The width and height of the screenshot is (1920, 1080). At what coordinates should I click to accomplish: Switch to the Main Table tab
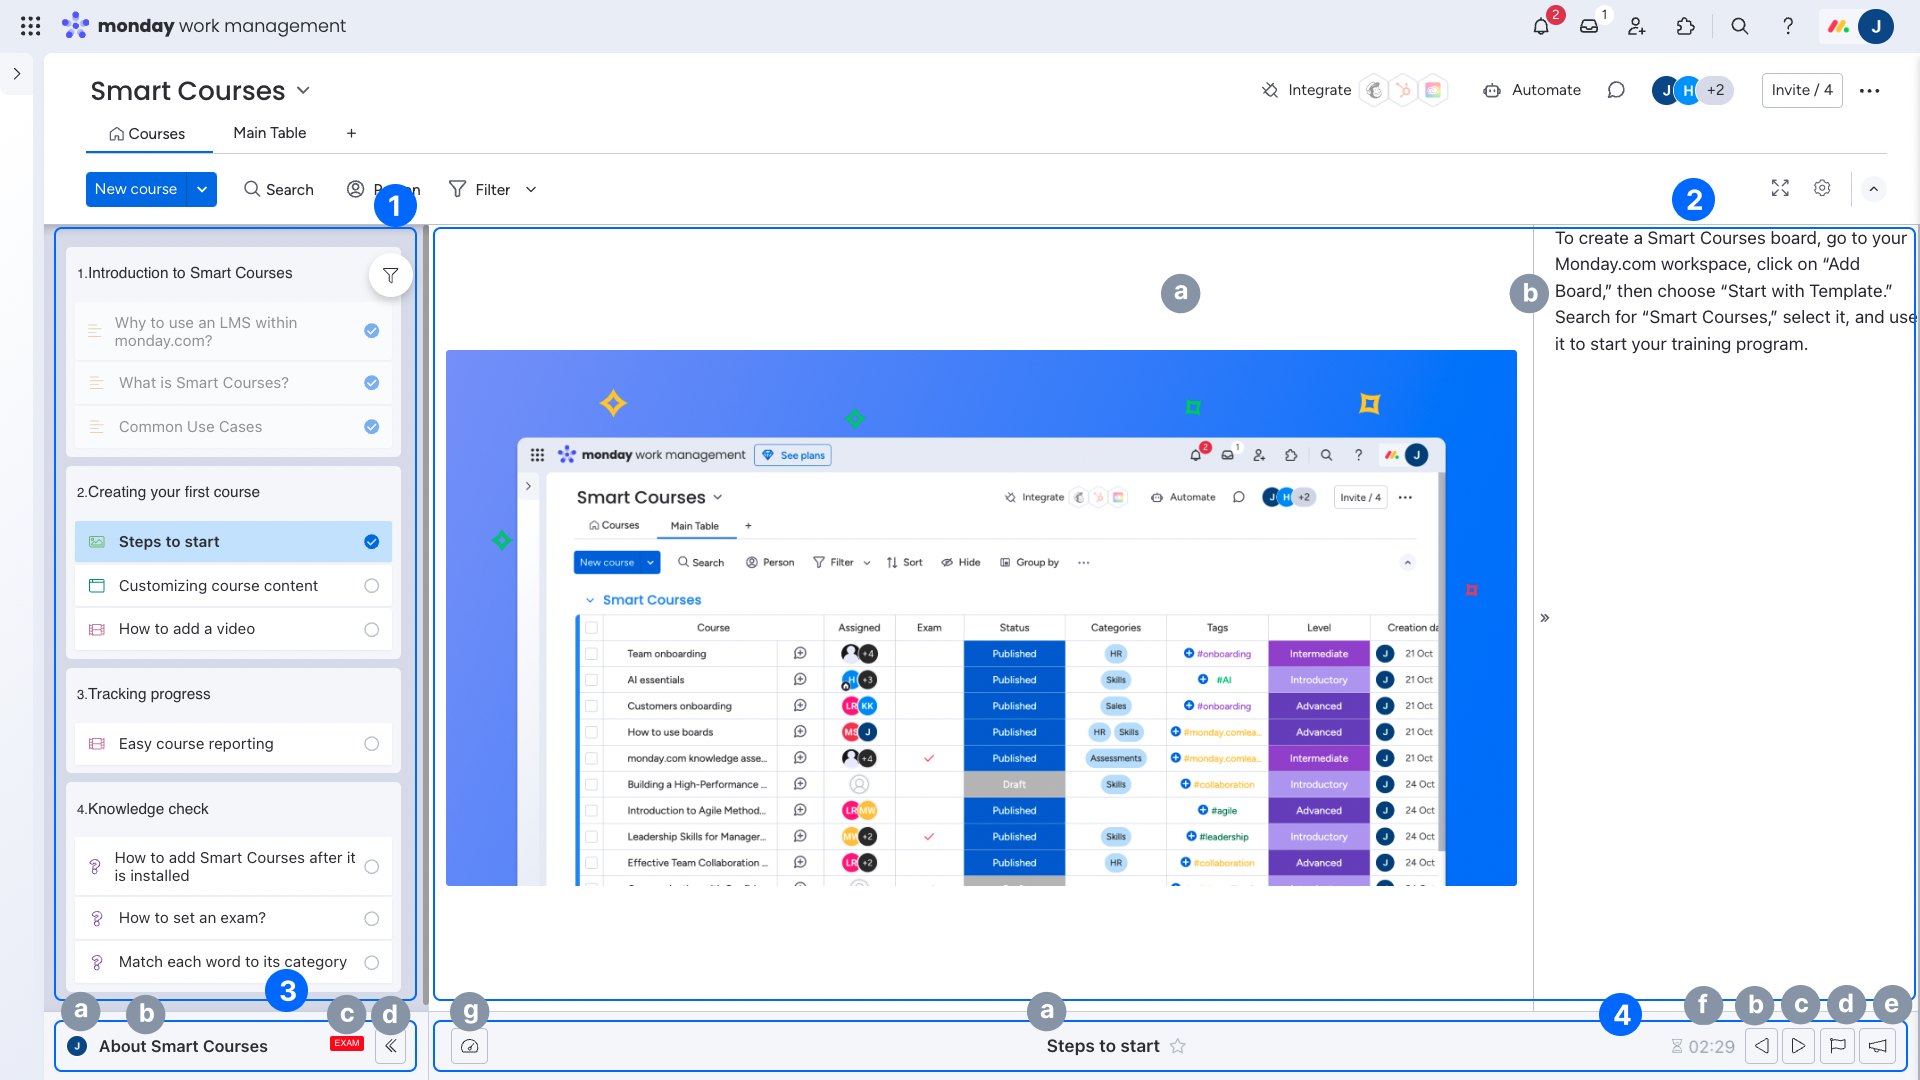pos(270,133)
